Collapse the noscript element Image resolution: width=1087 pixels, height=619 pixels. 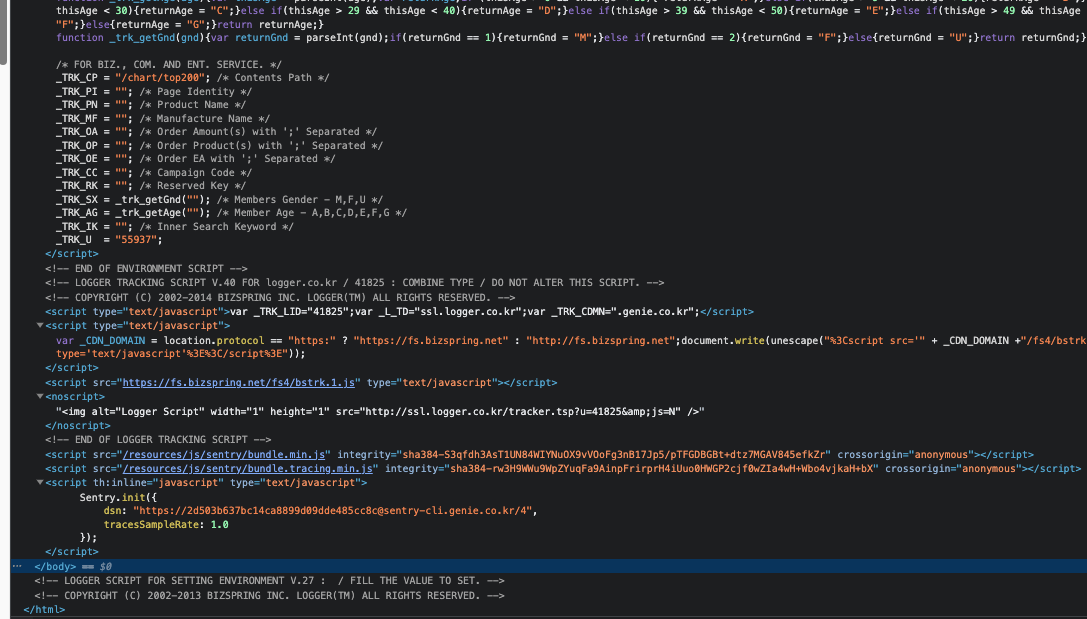click(40, 396)
